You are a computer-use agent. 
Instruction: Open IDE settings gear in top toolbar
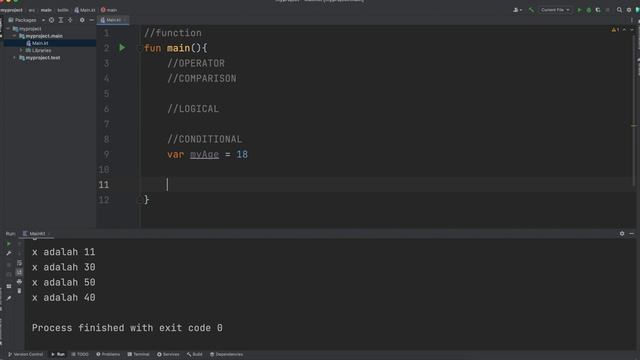[x=629, y=10]
